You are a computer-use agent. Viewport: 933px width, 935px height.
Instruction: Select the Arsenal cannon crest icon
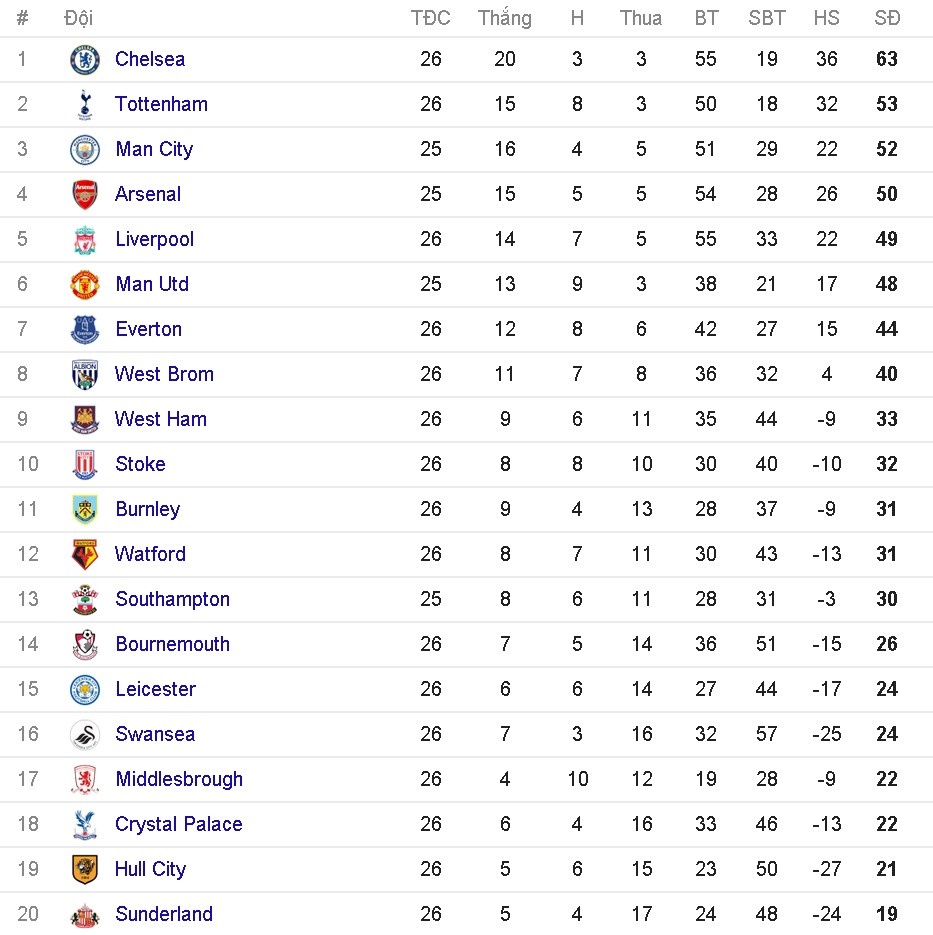coord(85,194)
